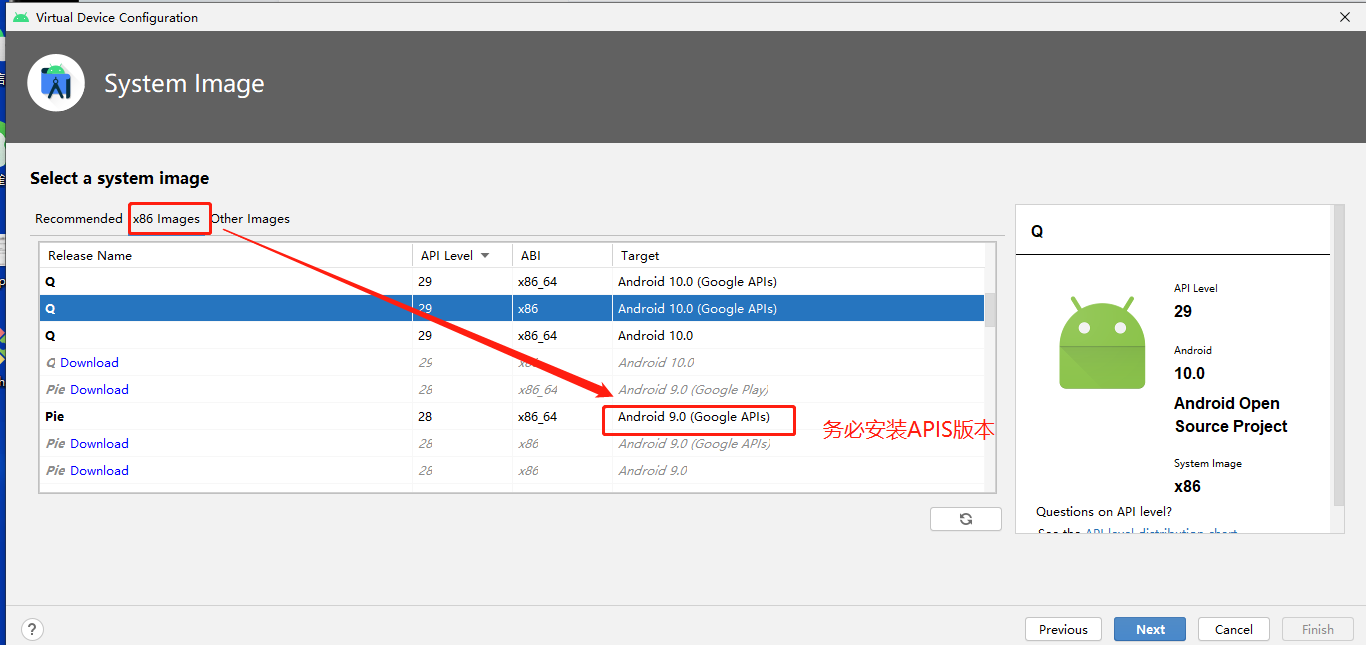This screenshot has height=645, width=1366.
Task: Select Q row with target 'Android 10.0'
Action: point(512,336)
